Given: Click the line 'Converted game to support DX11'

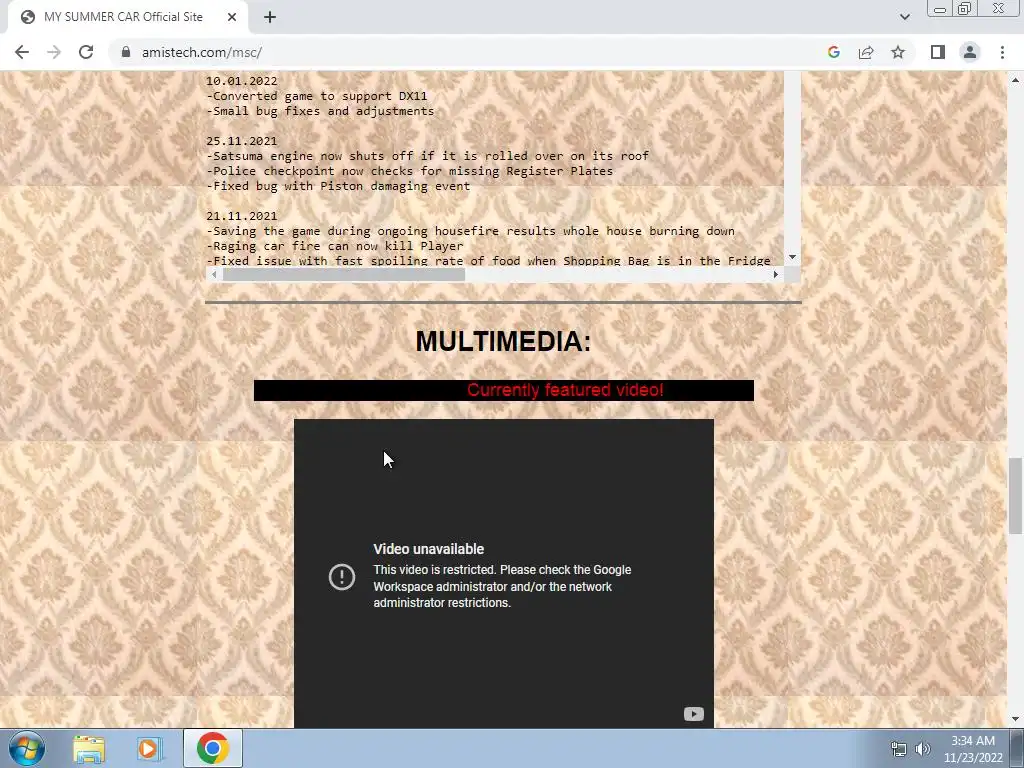Looking at the screenshot, I should pyautogui.click(x=317, y=96).
